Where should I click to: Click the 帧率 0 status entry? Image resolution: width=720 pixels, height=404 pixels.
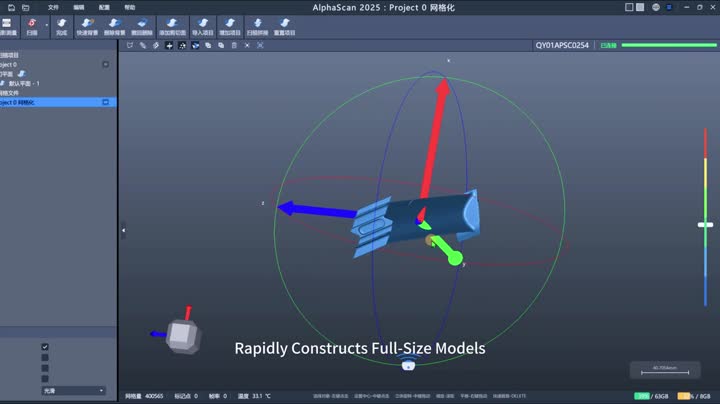point(218,396)
